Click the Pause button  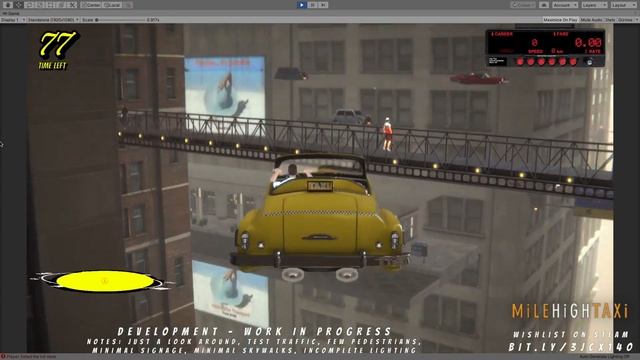[312, 5]
